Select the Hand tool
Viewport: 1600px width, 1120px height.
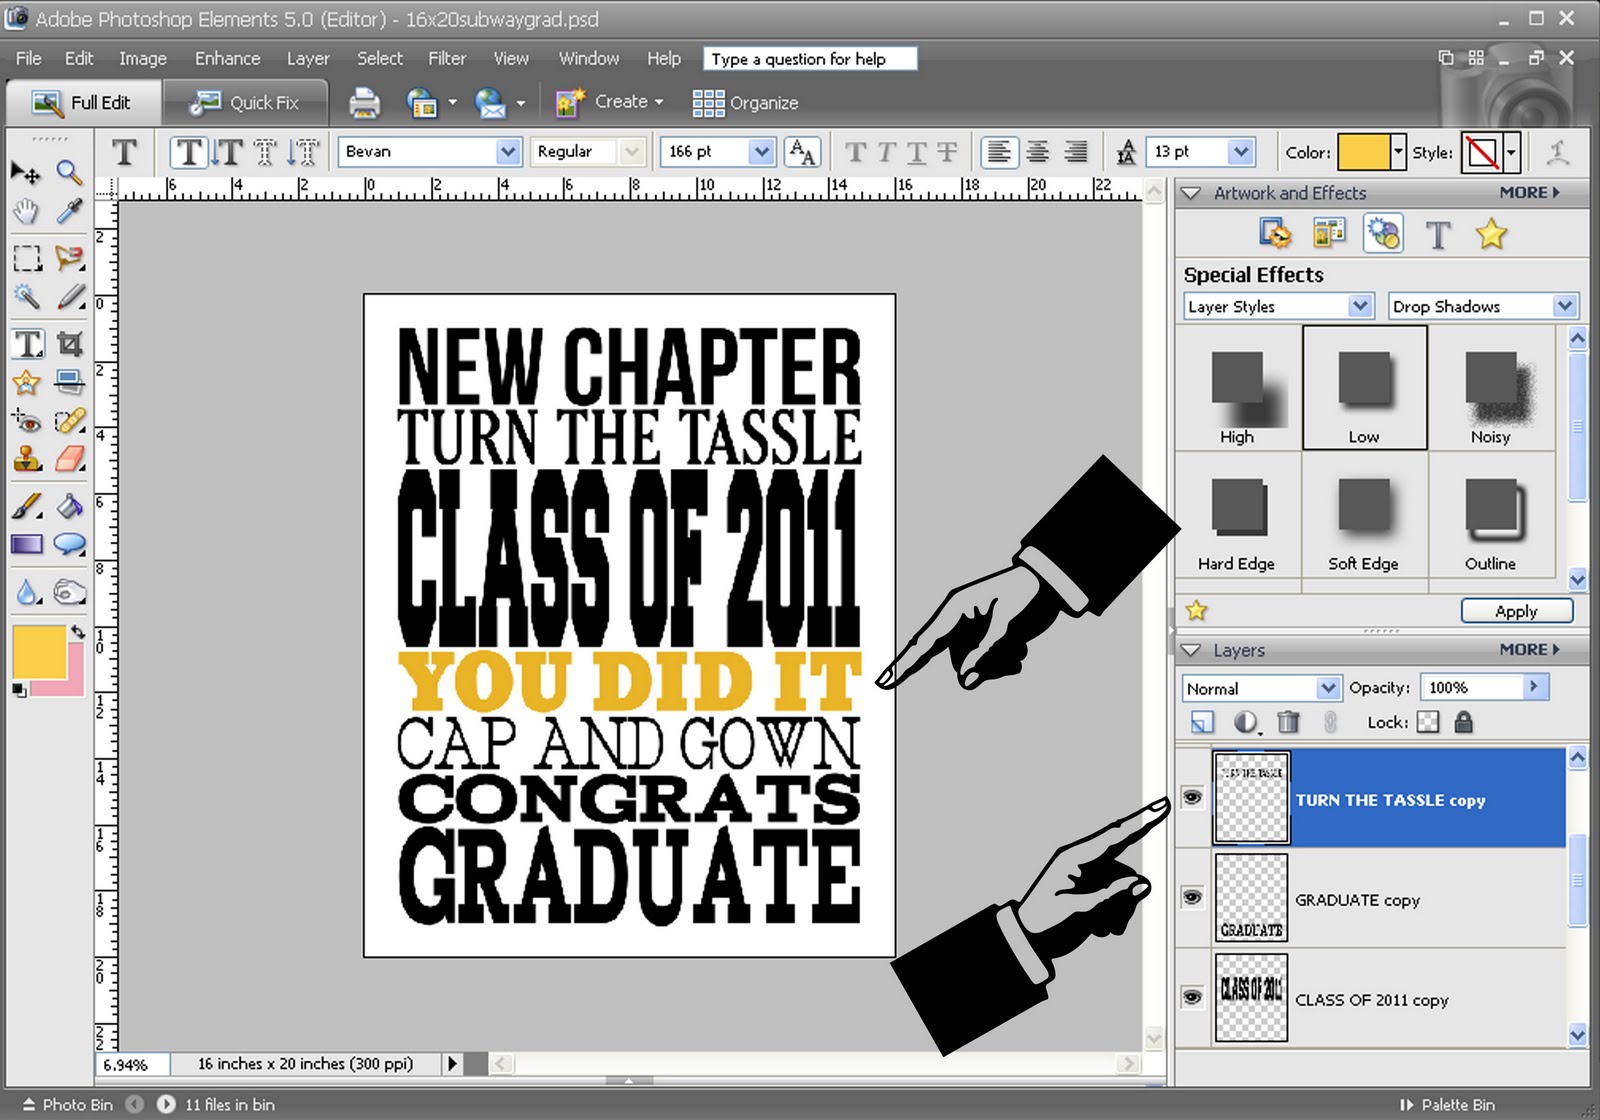pos(26,211)
